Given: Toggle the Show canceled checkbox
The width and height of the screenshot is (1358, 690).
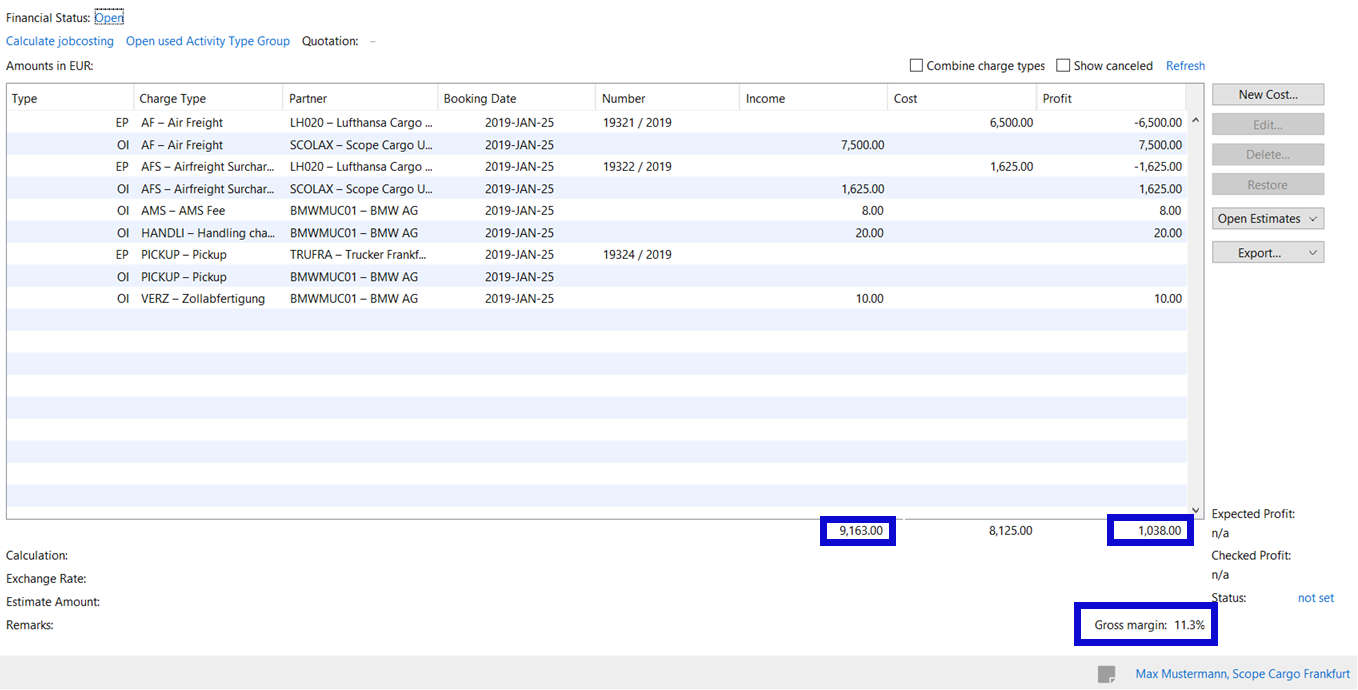Looking at the screenshot, I should coord(1063,66).
